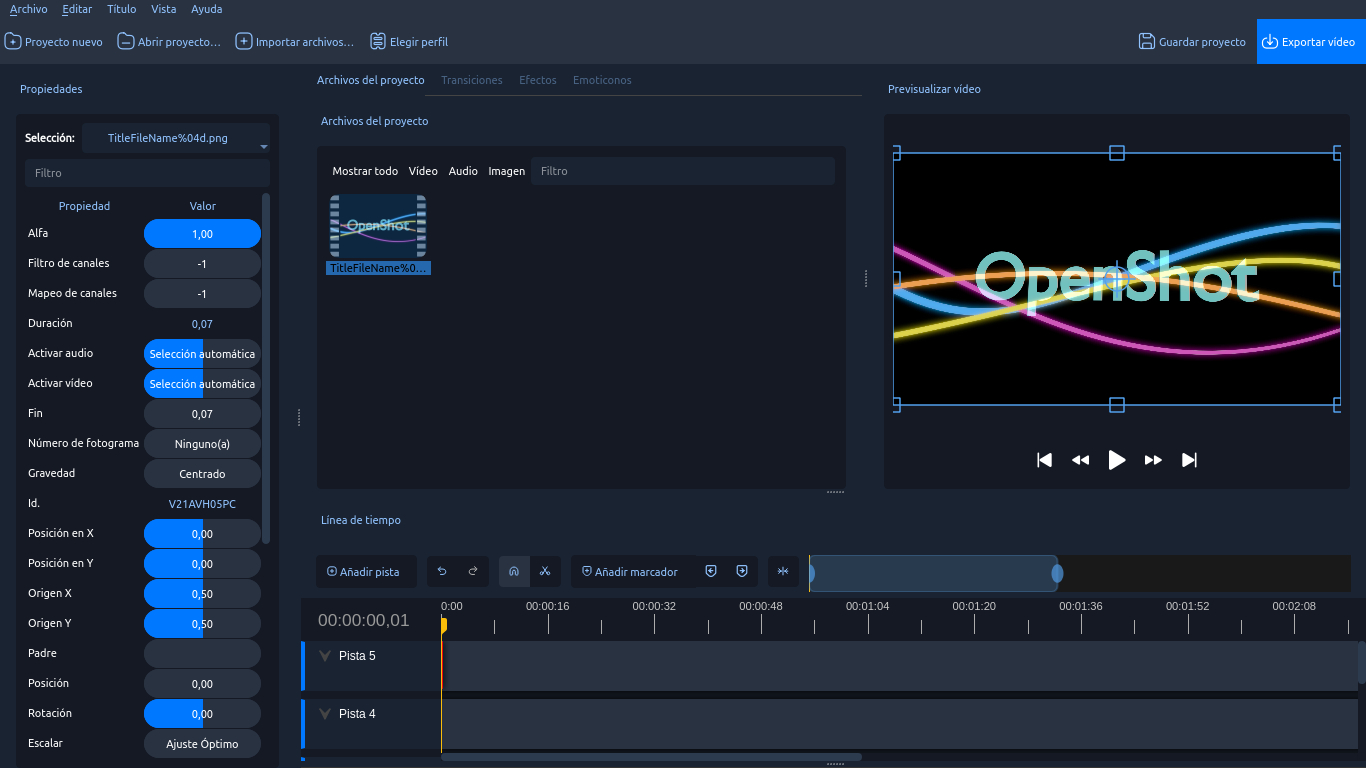Click the Id. value V21AVH05PC
This screenshot has width=1366, height=768.
pos(202,504)
